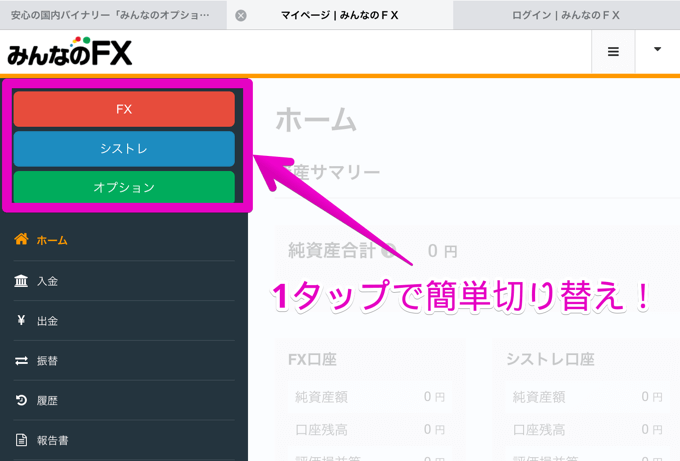Close the マイページ browser tab

(241, 16)
